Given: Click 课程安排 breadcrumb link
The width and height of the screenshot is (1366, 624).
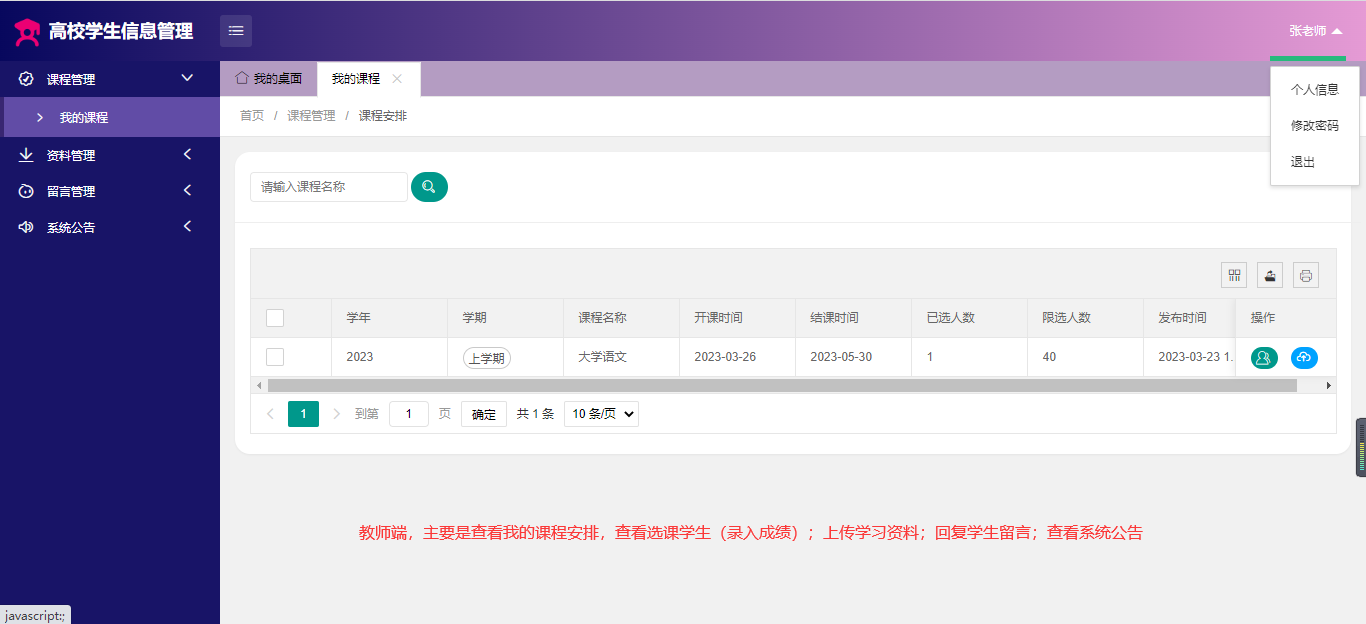Looking at the screenshot, I should pos(383,116).
